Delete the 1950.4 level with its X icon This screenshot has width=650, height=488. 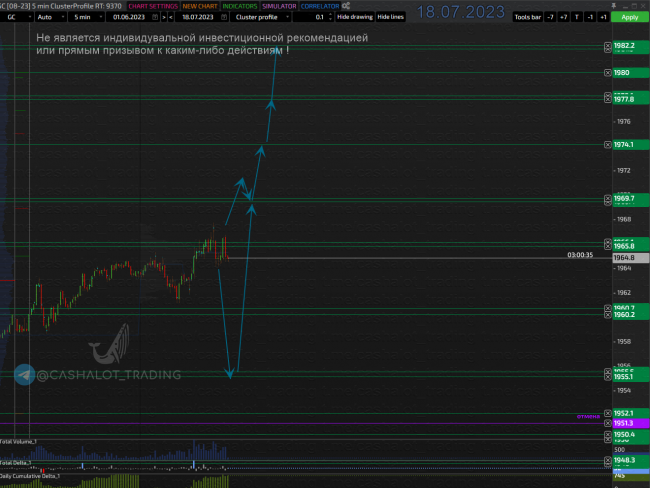(x=607, y=435)
